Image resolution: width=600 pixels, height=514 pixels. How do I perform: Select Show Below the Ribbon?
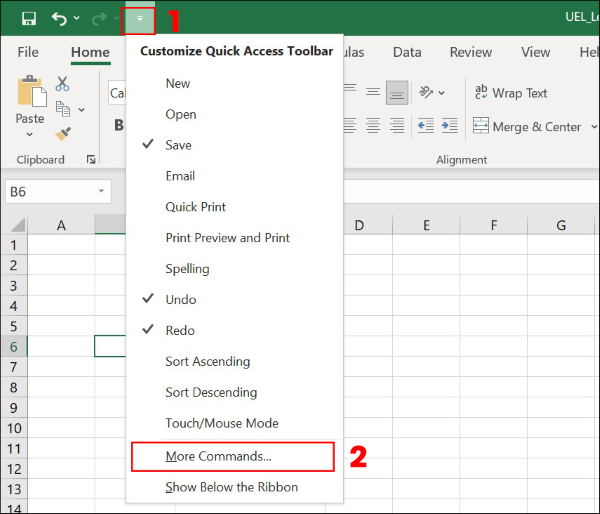[234, 487]
